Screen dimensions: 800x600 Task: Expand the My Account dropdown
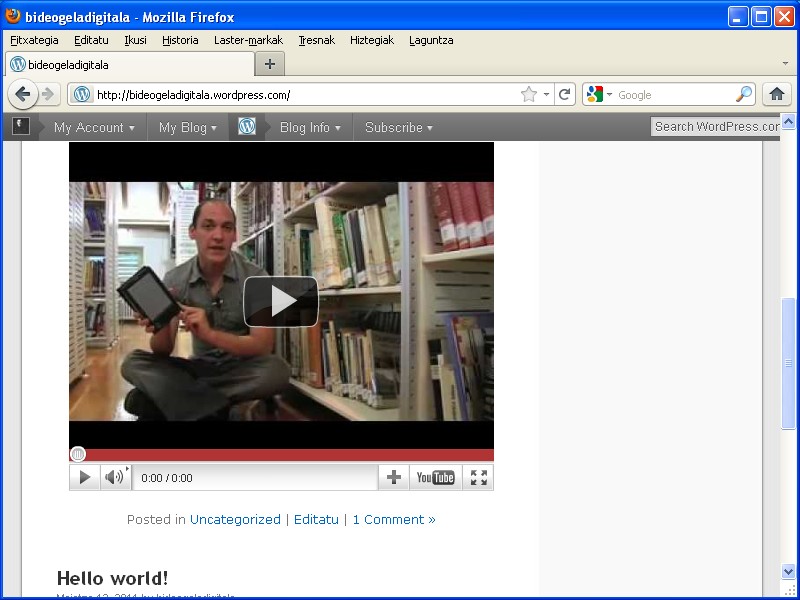94,127
